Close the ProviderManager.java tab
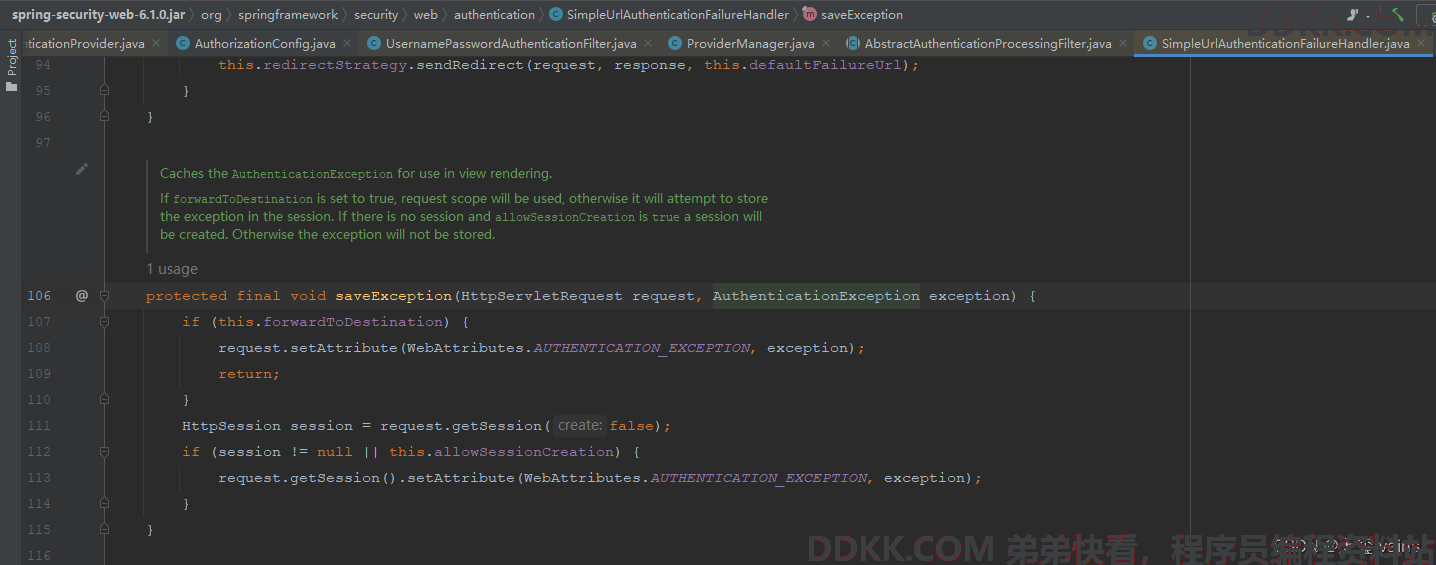Screen dimensions: 1436x565 (x=825, y=44)
